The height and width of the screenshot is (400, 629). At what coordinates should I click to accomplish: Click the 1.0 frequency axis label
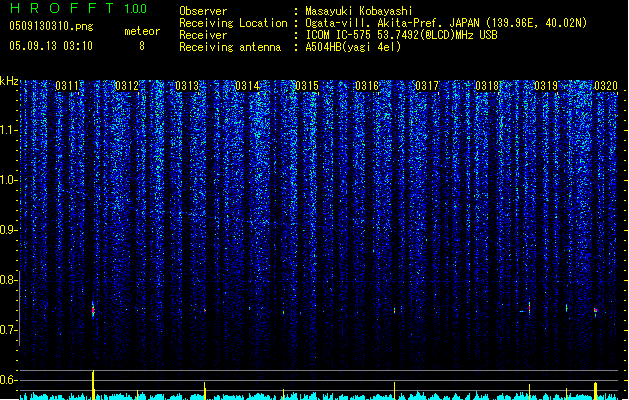coord(8,180)
